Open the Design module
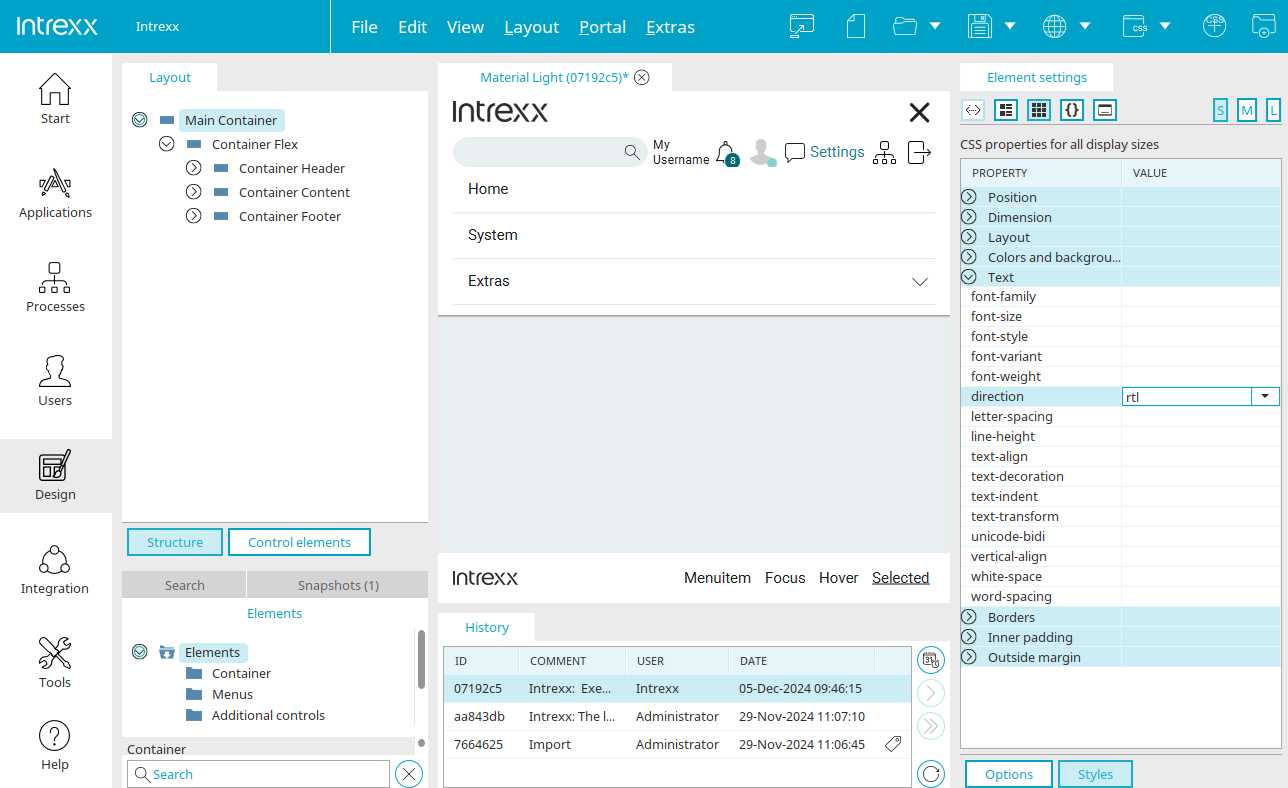 click(x=55, y=475)
